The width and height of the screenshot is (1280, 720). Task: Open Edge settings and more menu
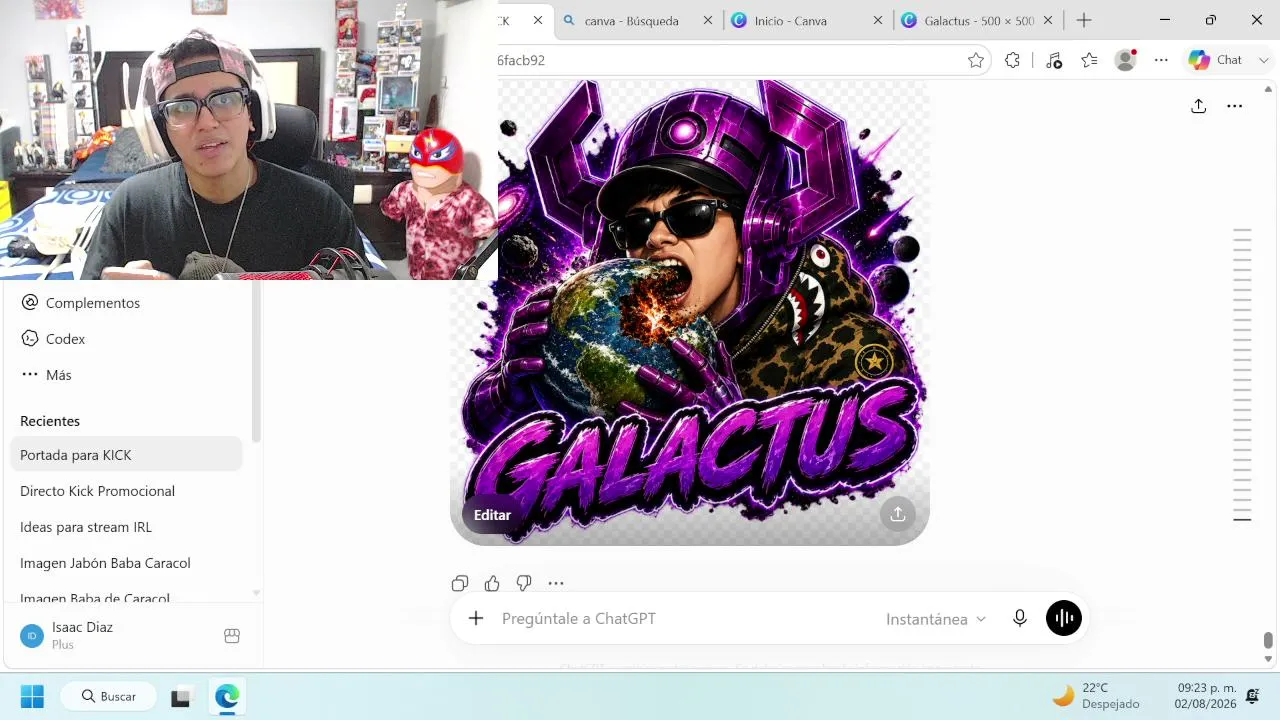tap(1161, 60)
